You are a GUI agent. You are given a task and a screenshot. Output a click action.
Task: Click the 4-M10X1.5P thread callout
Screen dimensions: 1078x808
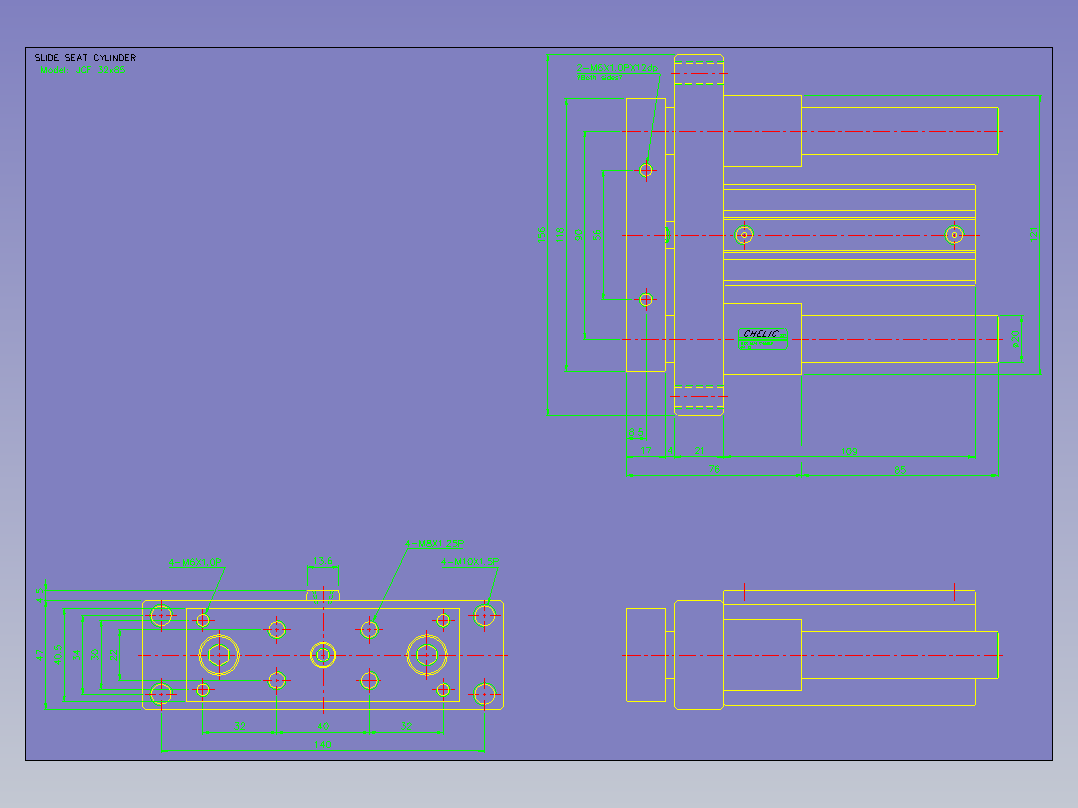tap(470, 562)
